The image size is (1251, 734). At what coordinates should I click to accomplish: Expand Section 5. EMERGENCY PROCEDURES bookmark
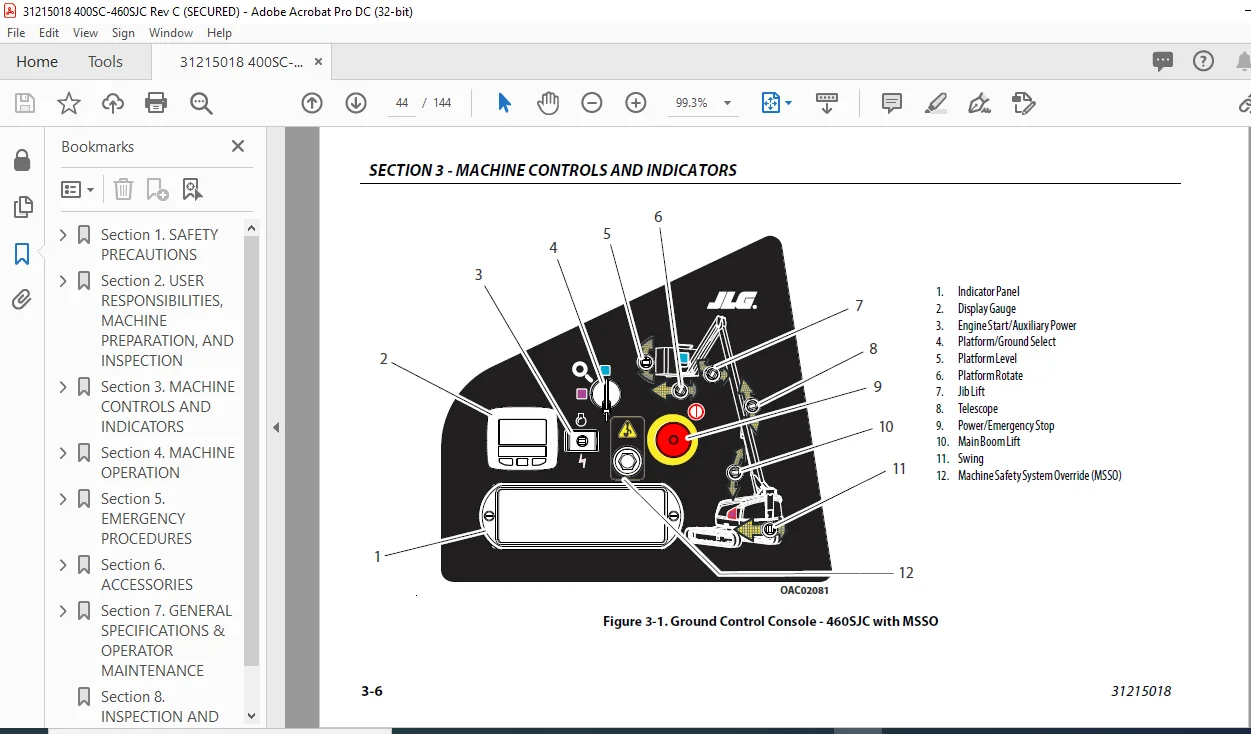63,499
